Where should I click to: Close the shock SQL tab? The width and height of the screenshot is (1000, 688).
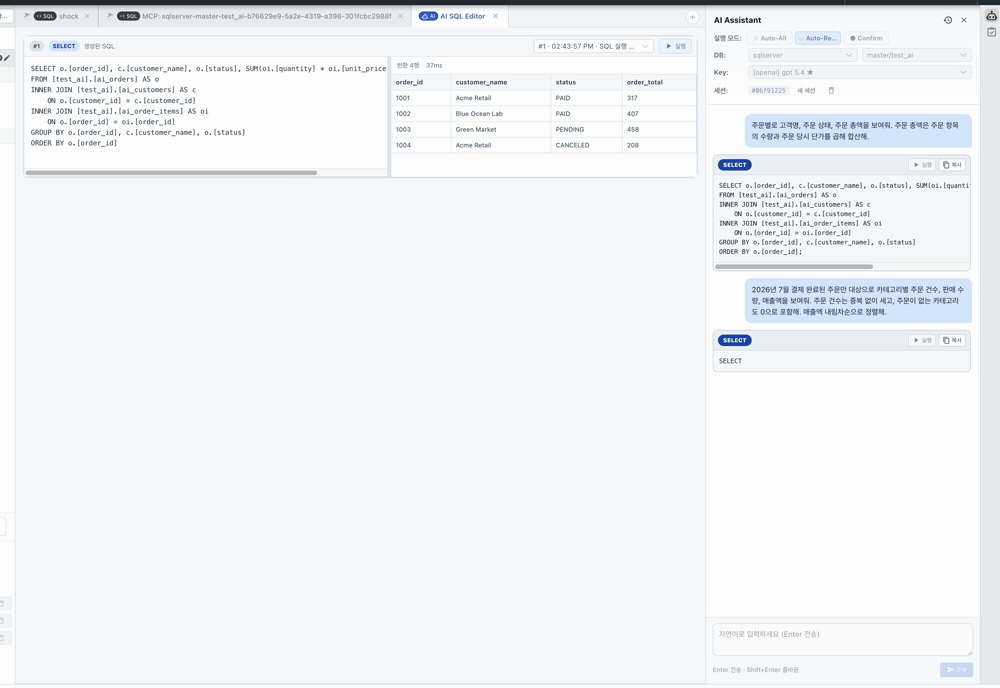coord(87,16)
